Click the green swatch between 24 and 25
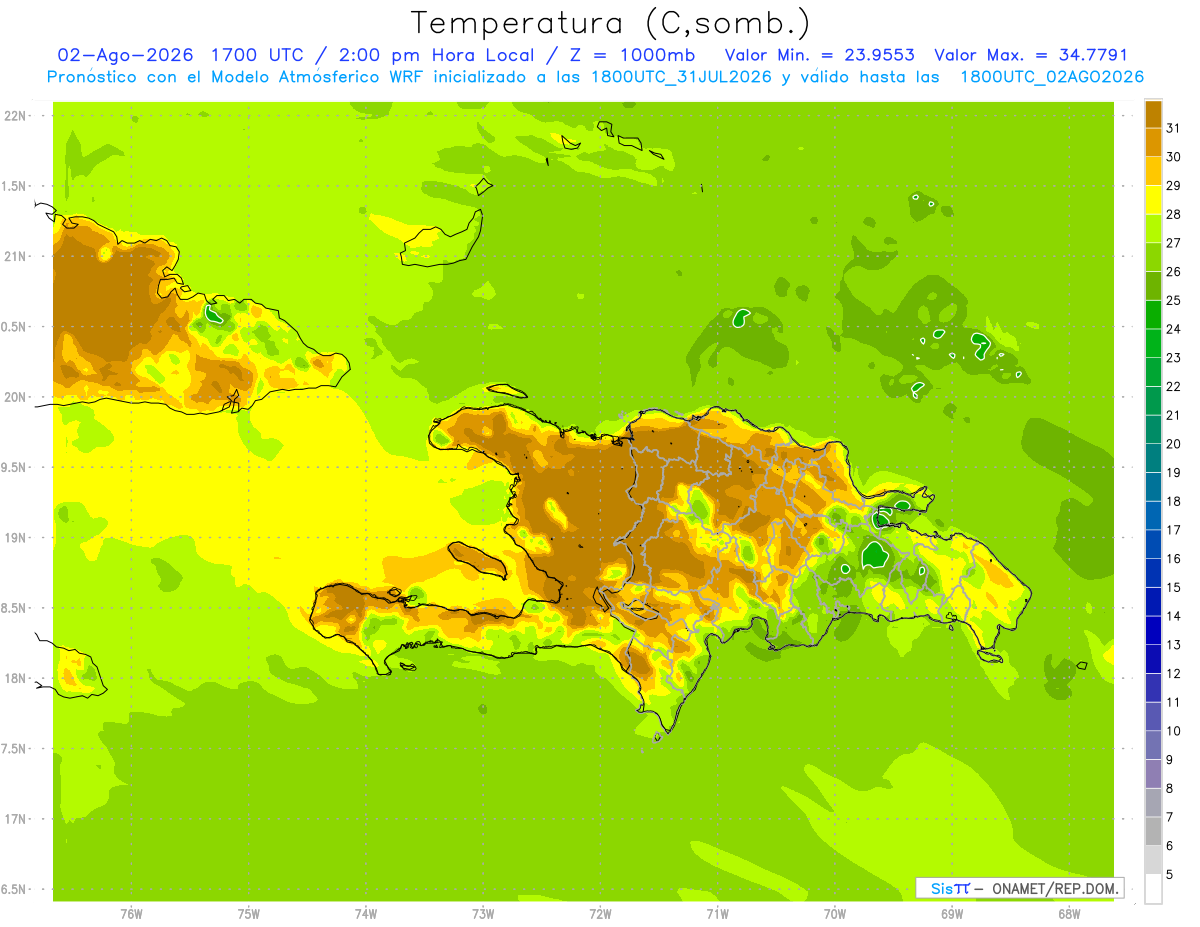 point(1153,314)
